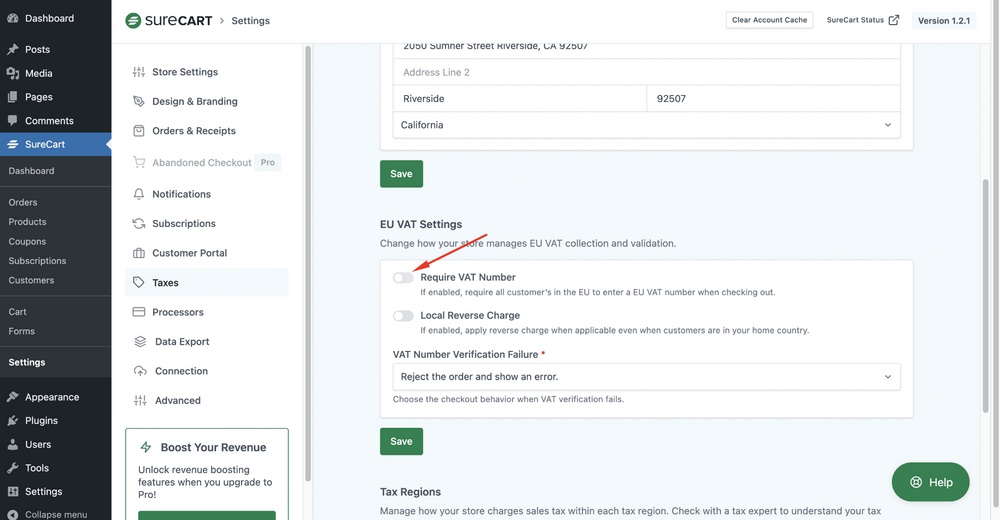
Task: Click the Customer Portal briefcase icon
Action: pos(138,253)
